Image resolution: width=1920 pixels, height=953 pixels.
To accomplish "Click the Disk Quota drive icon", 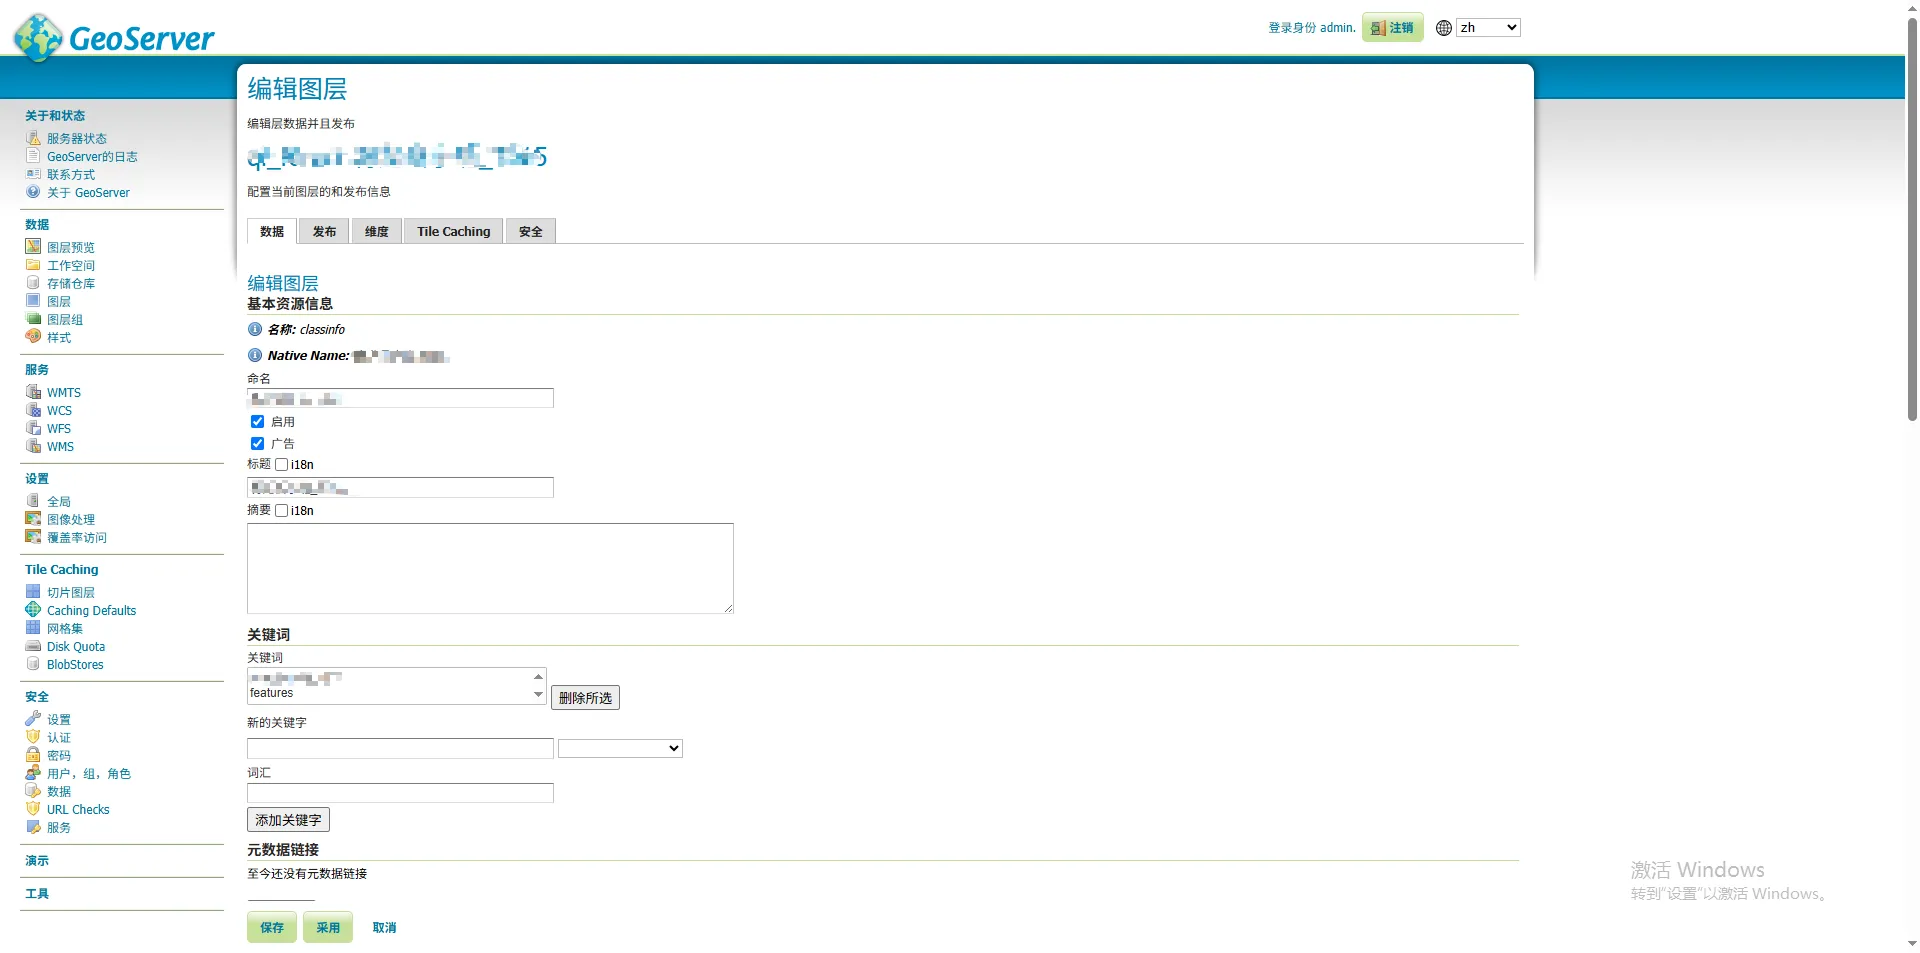I will (x=33, y=646).
